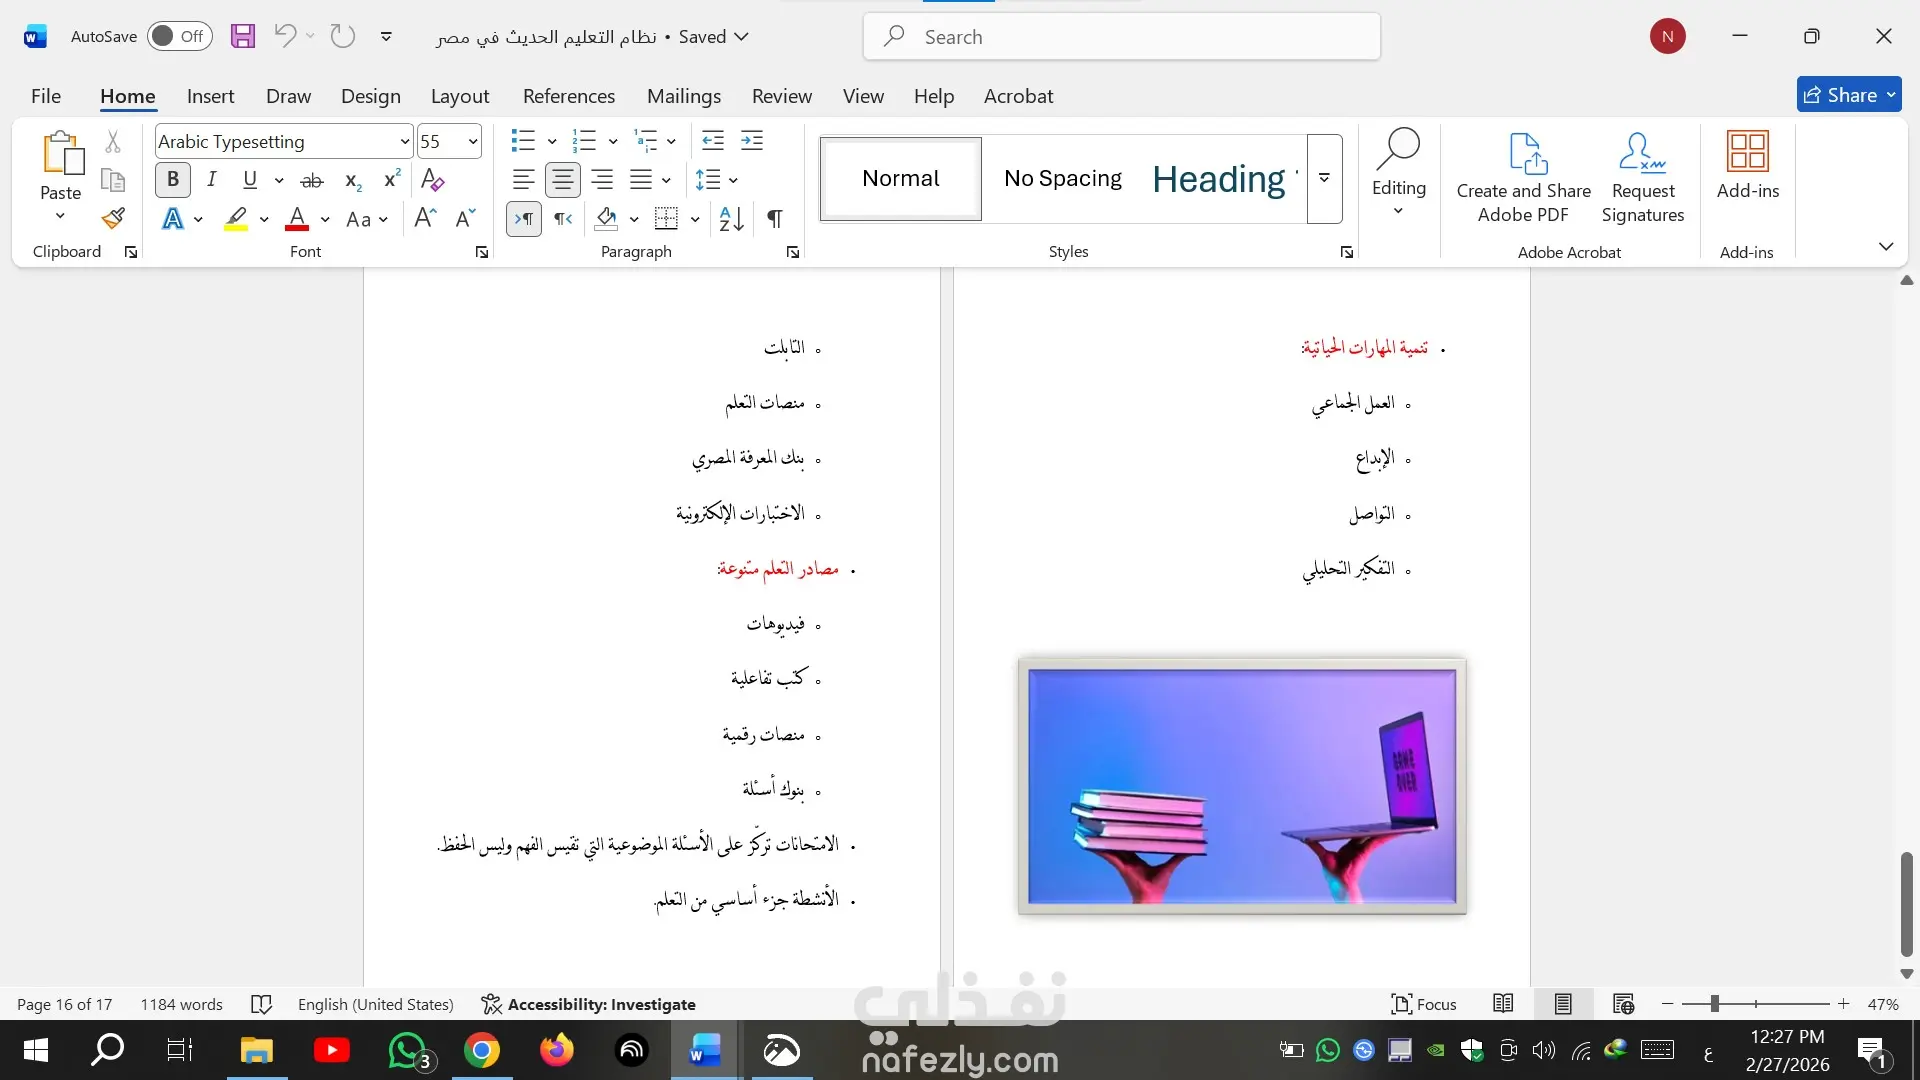This screenshot has height=1080, width=1920.
Task: Toggle Bold formatting button
Action: [x=172, y=180]
